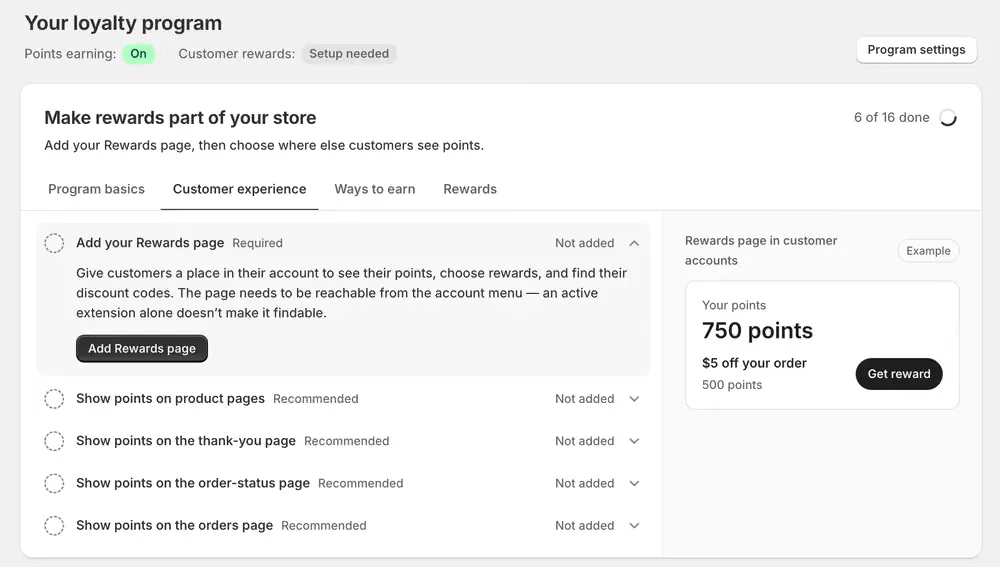The image size is (1000, 567).
Task: Click 'Not added' status for order-status page row
Action: [x=584, y=483]
